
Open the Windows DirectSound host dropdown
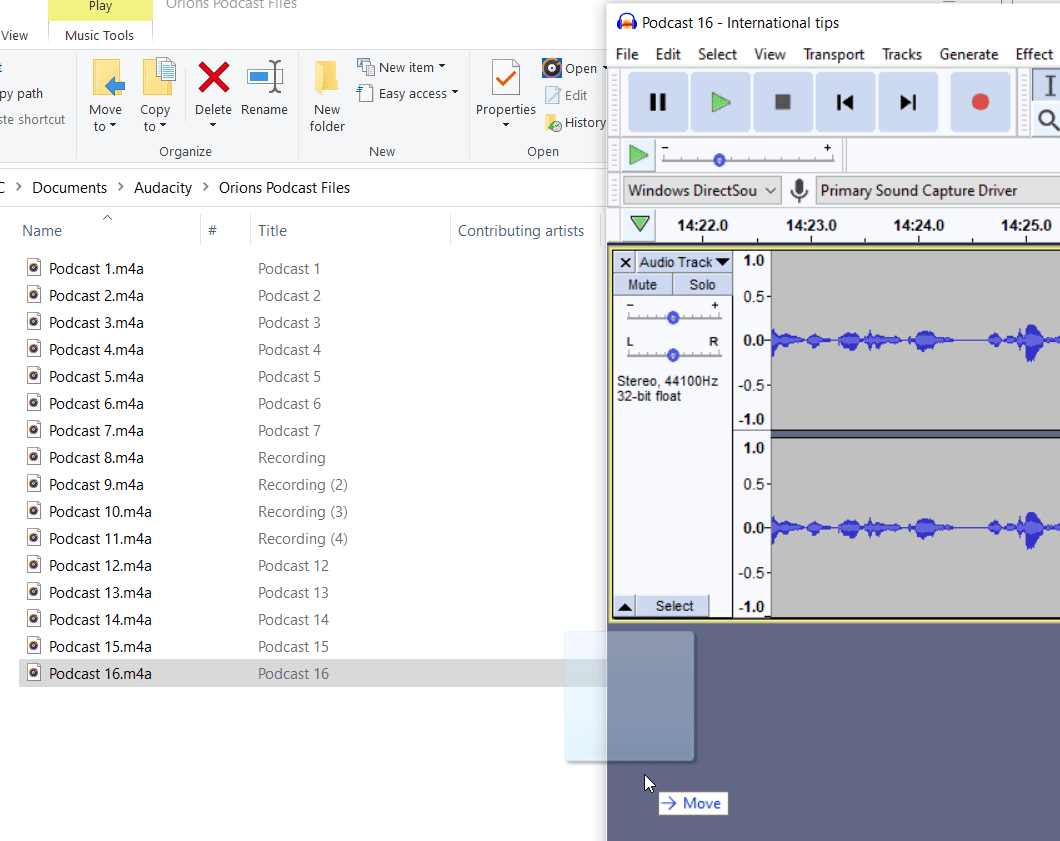(x=702, y=190)
